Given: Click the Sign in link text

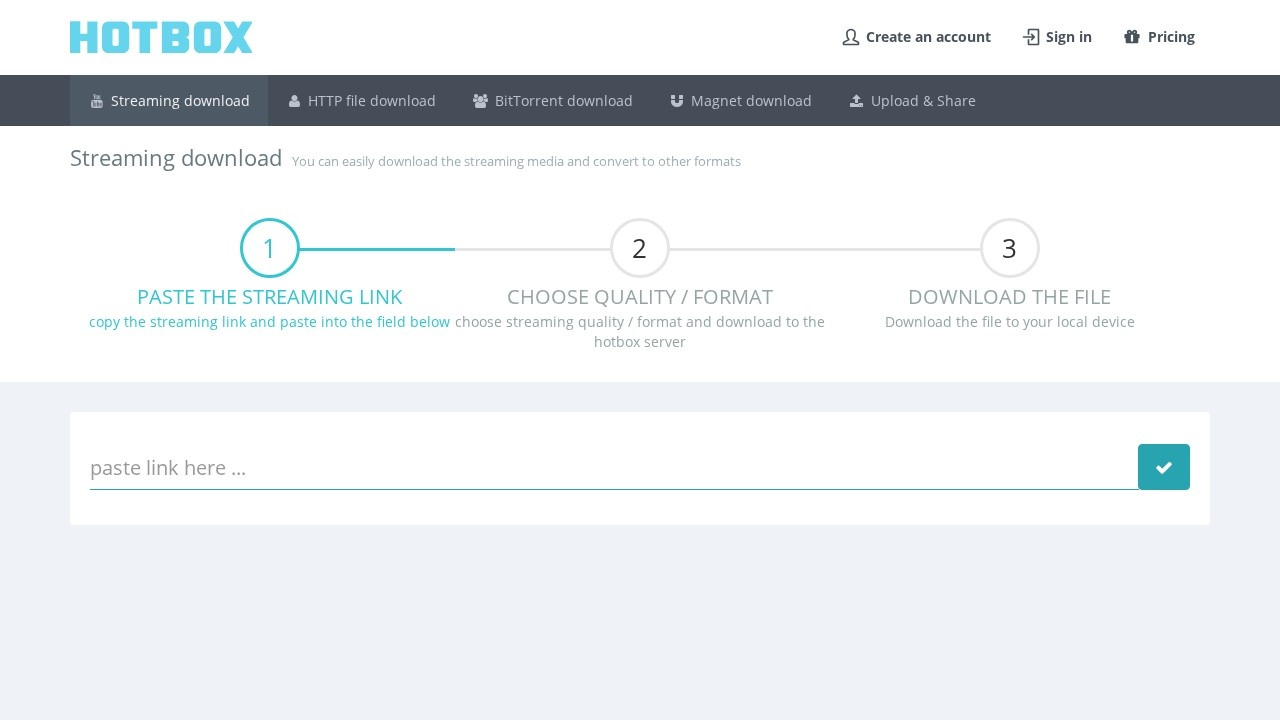Looking at the screenshot, I should (1068, 37).
